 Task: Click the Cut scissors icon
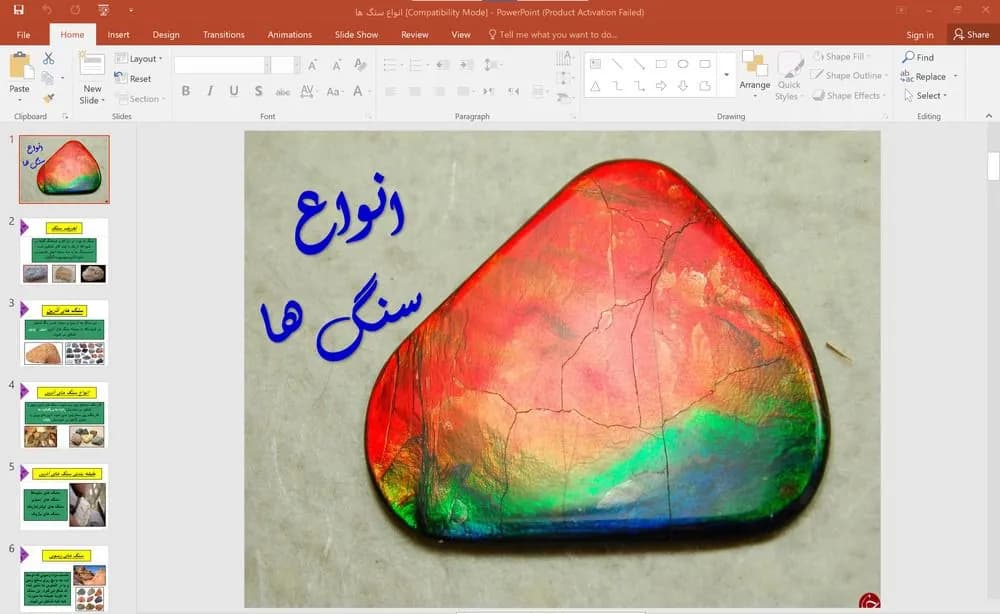48,59
